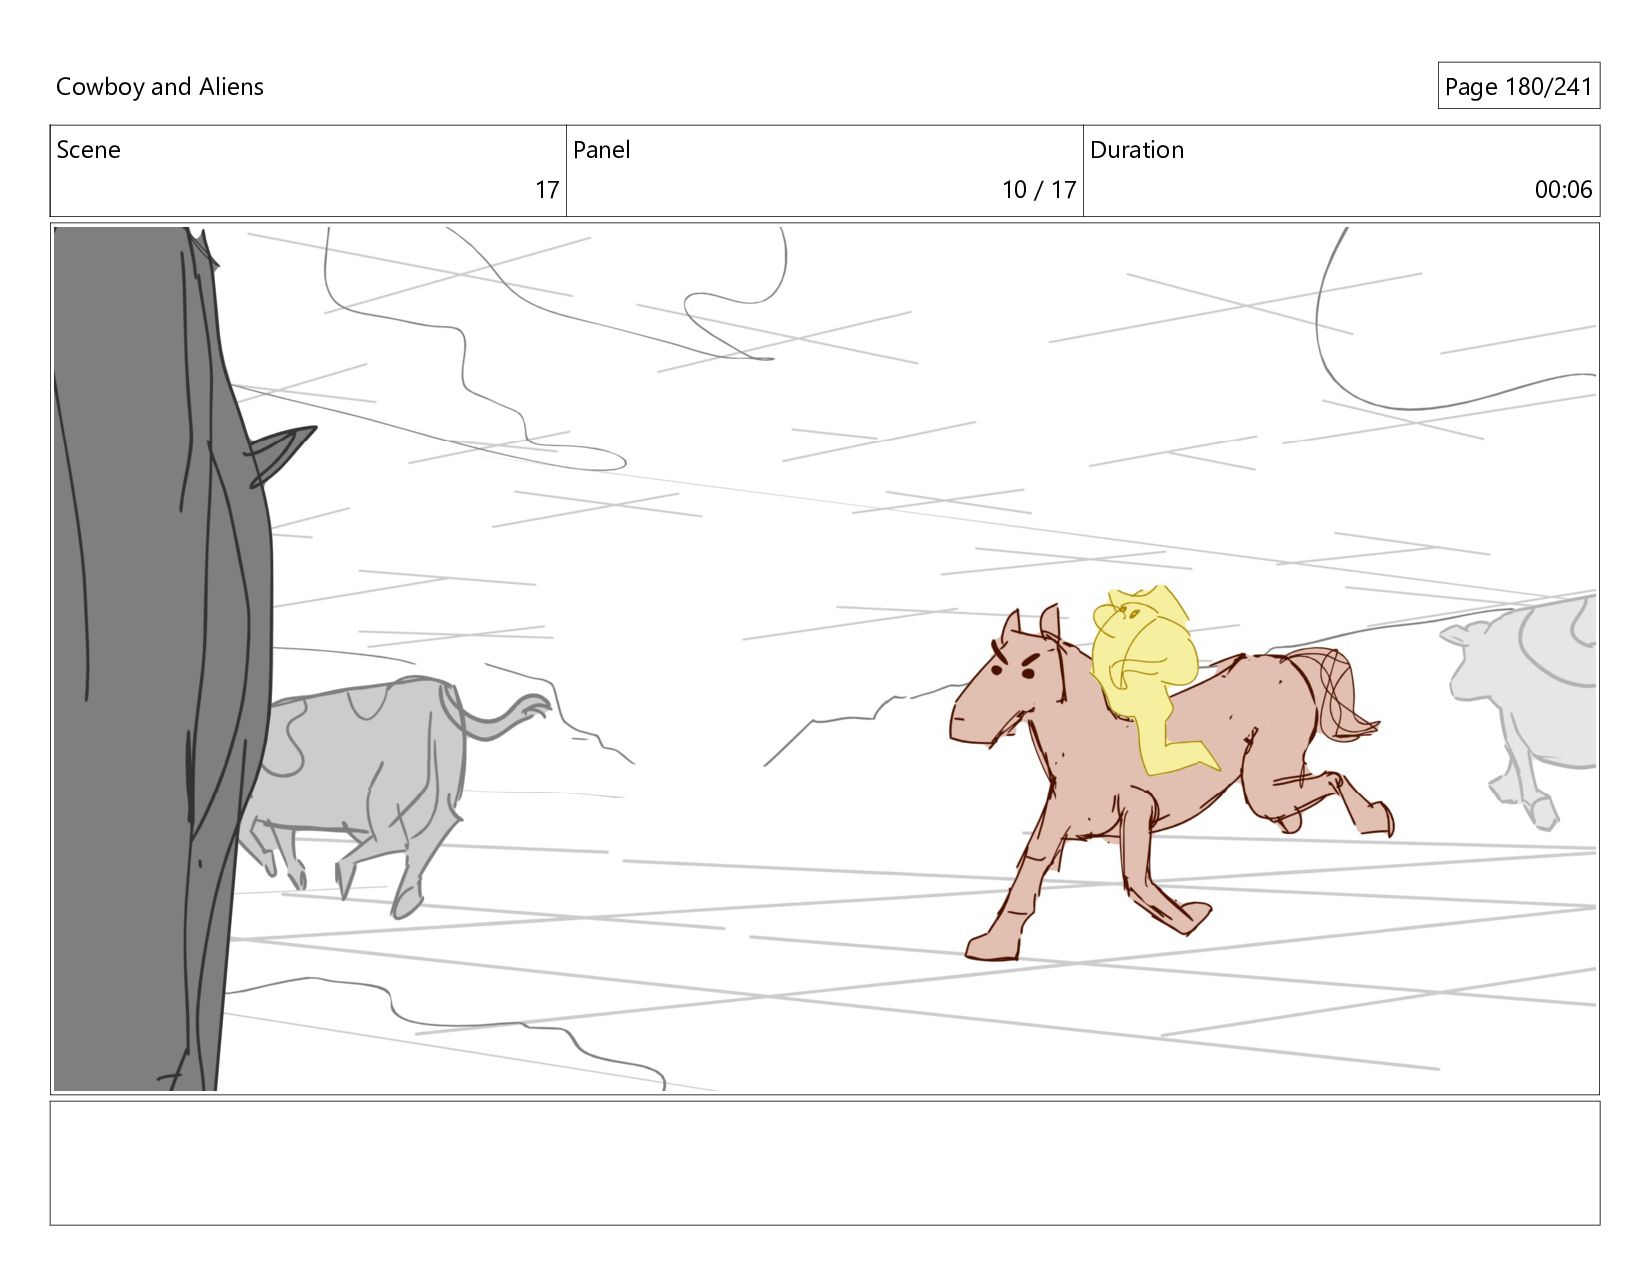Select the Panel header label

602,150
